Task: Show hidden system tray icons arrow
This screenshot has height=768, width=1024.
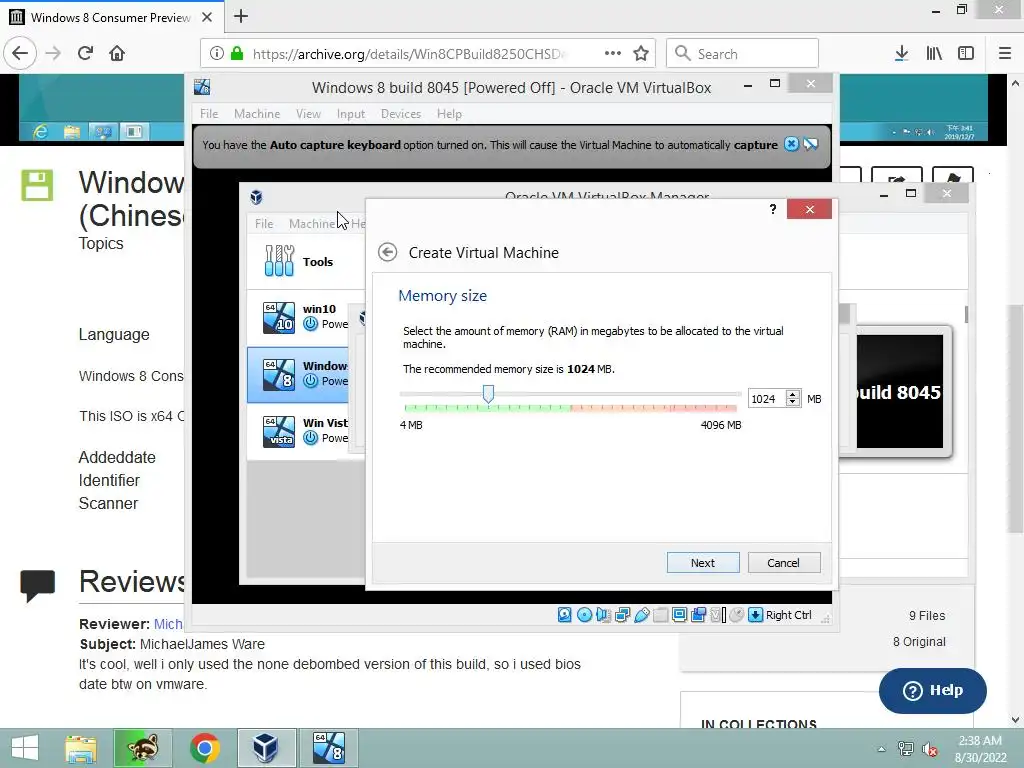Action: 881,749
